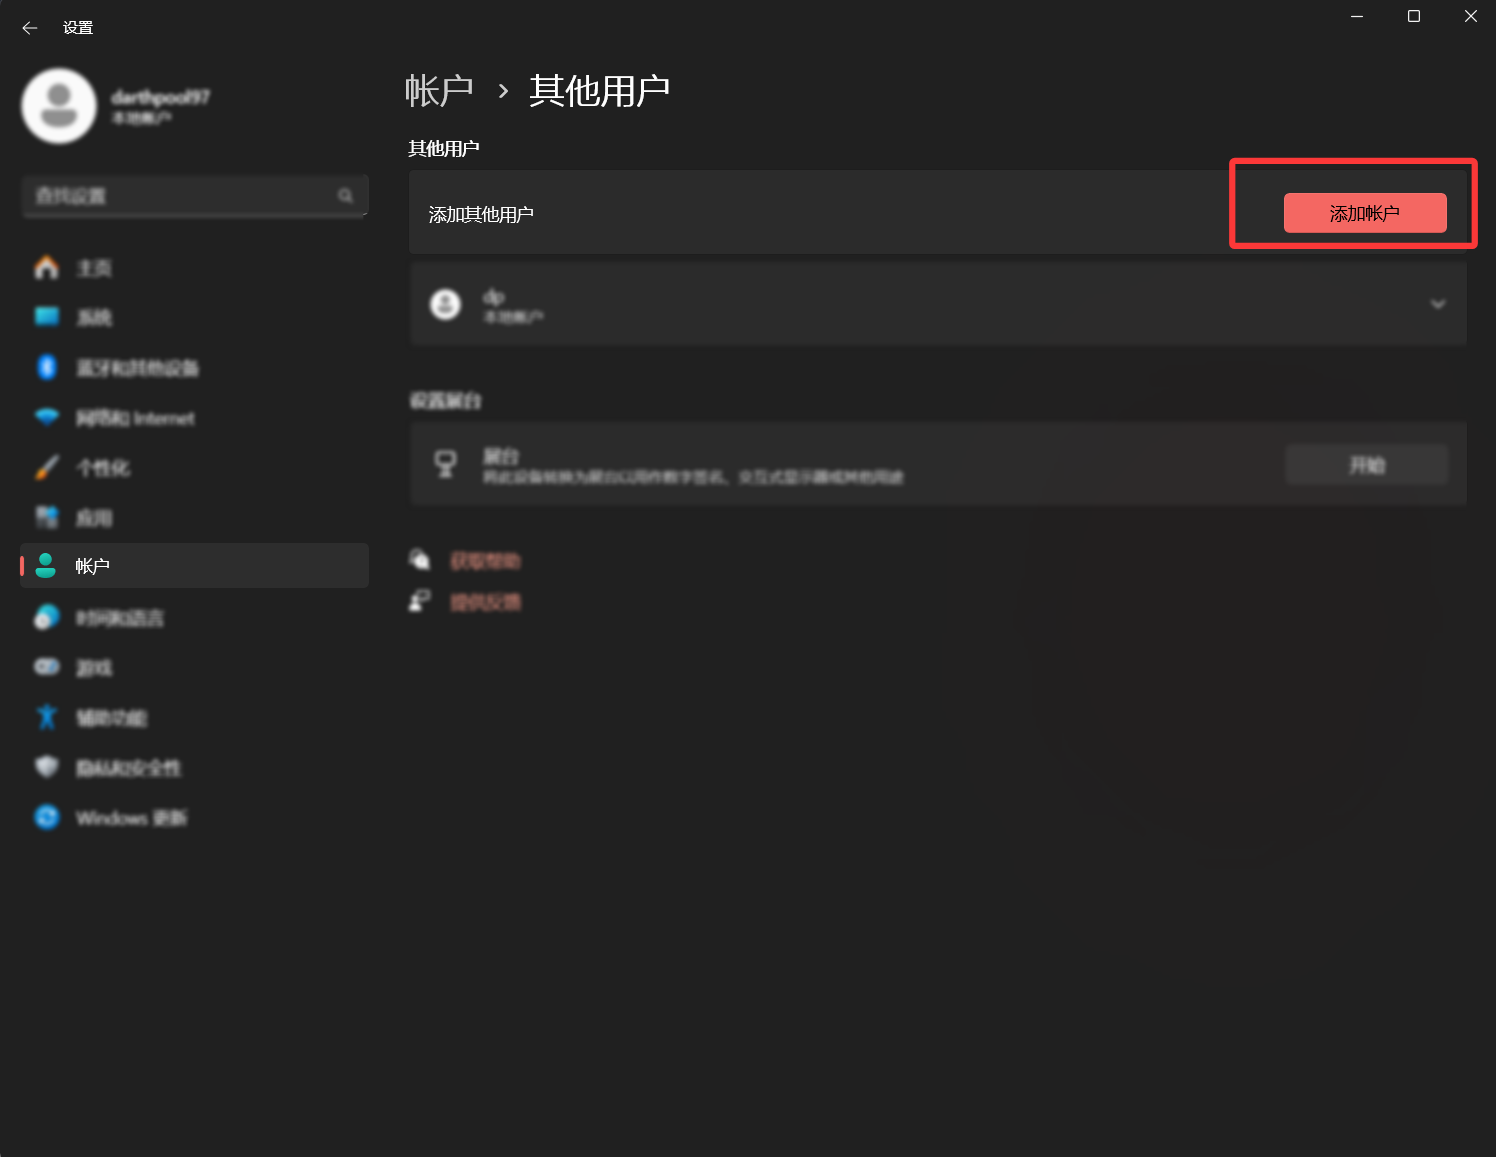Open 个性化 via the paintbrush icon
The width and height of the screenshot is (1496, 1157).
pyautogui.click(x=46, y=467)
